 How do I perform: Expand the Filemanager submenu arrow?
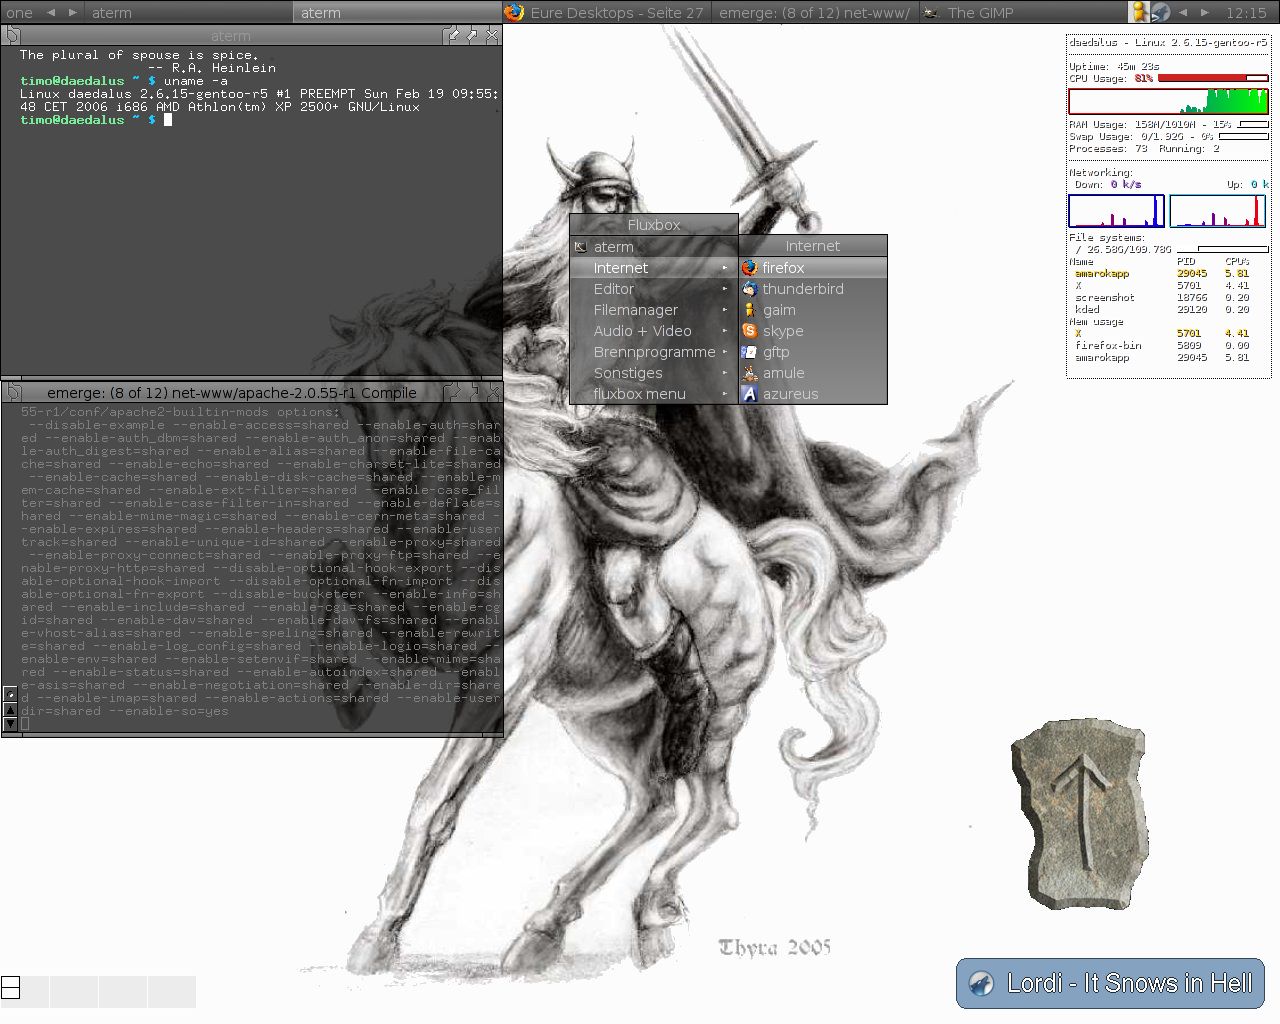(725, 310)
